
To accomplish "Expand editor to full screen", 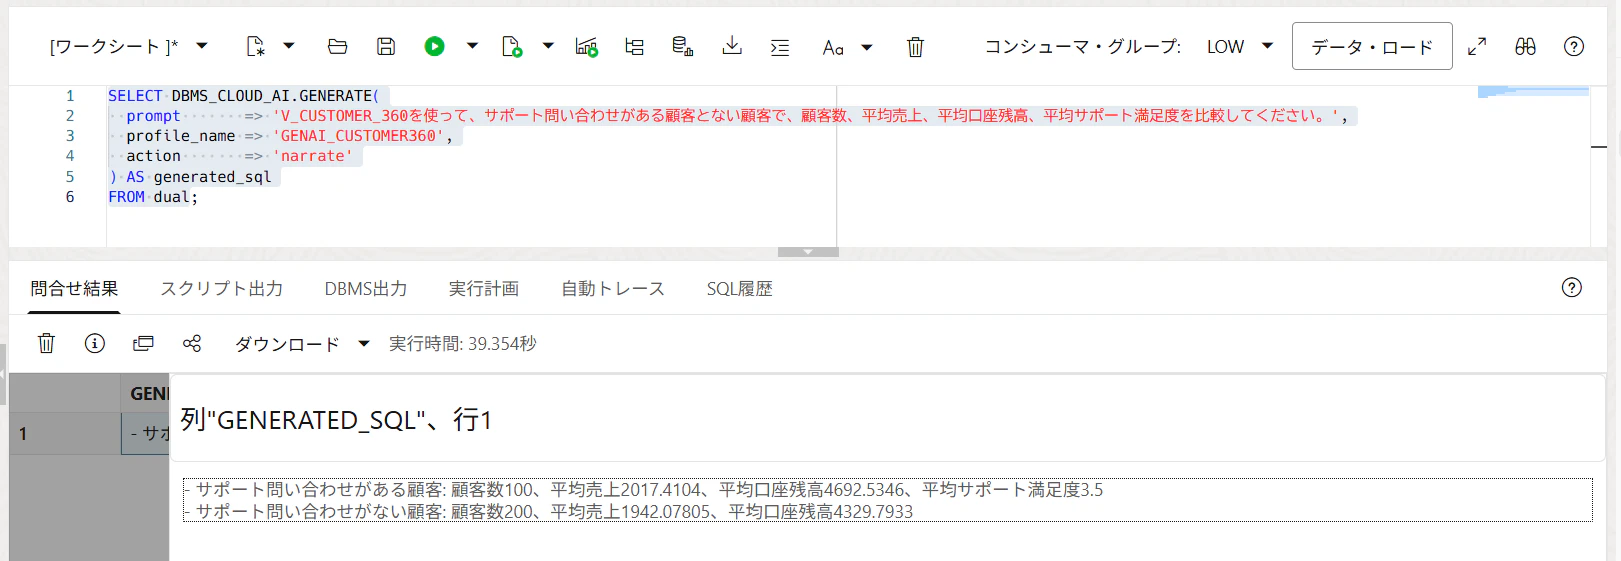I will (1477, 46).
